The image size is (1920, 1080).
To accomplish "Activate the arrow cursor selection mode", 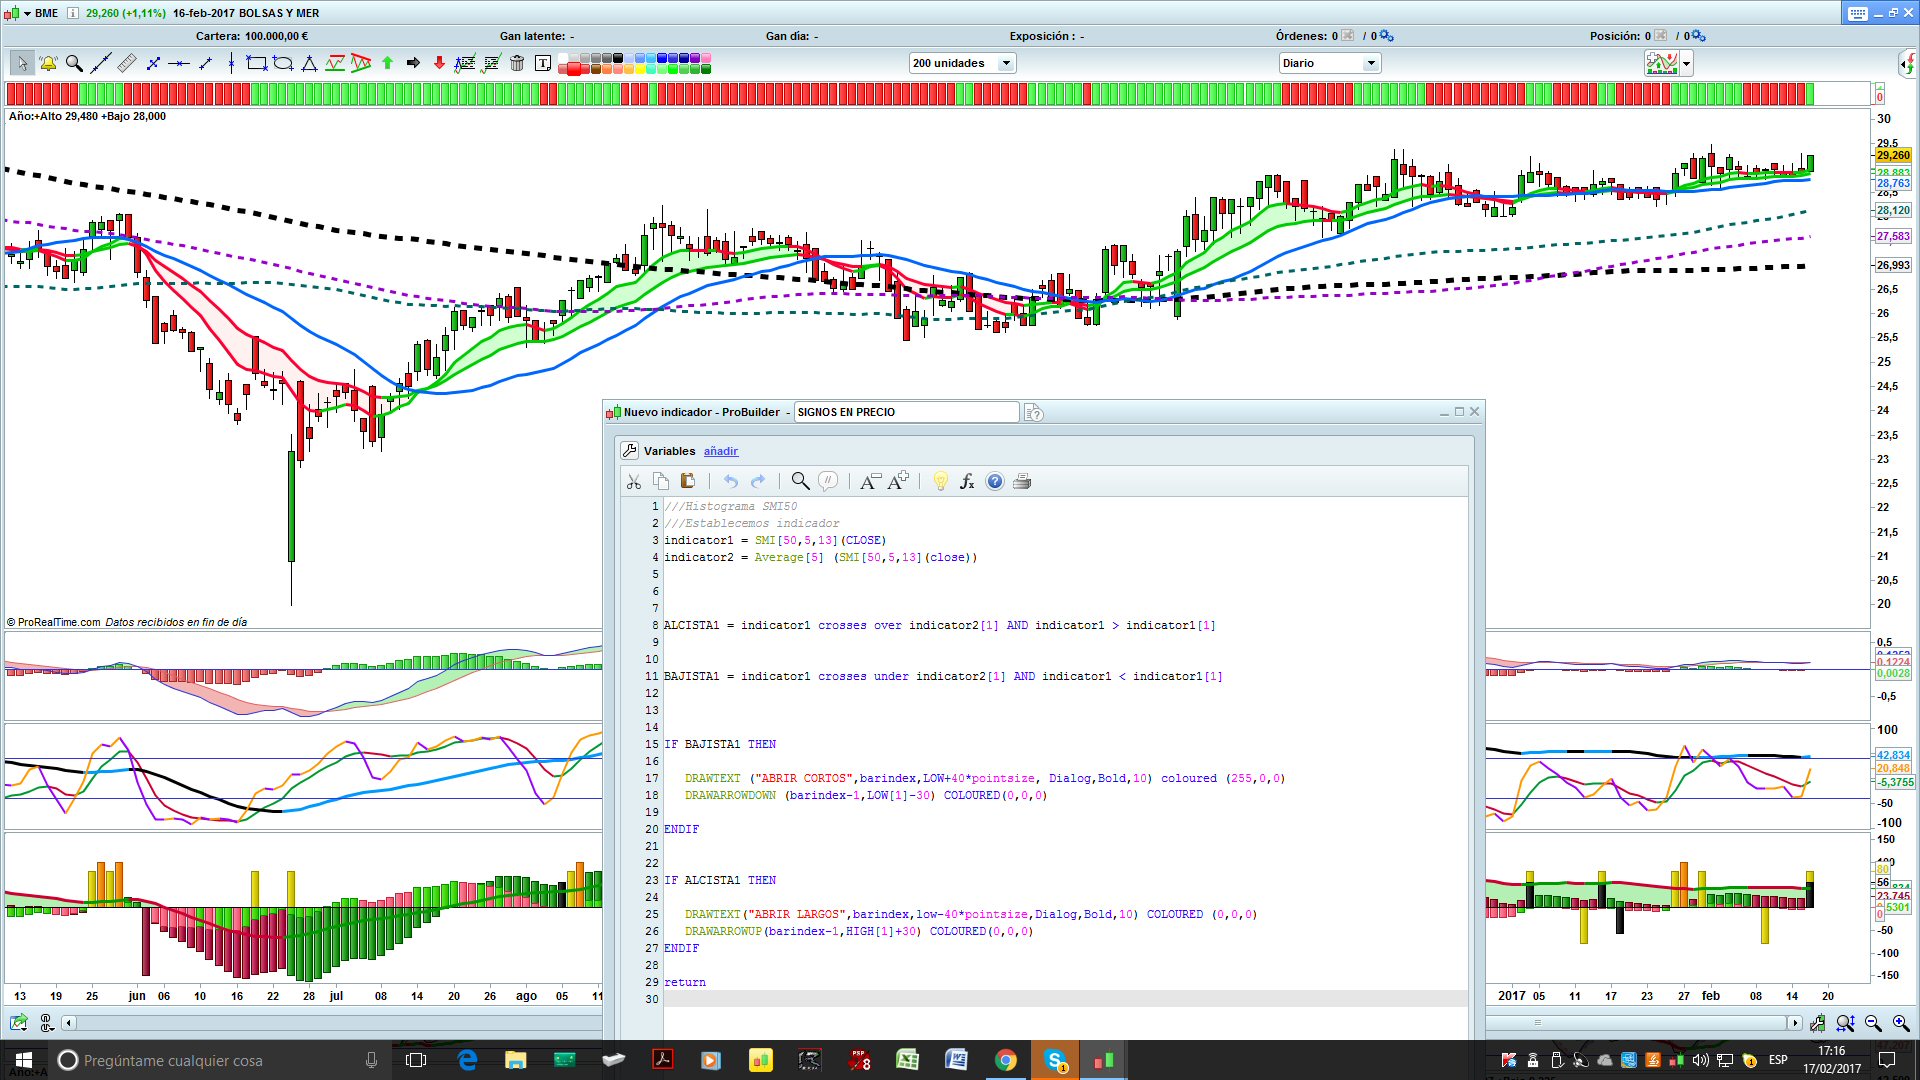I will 22,63.
